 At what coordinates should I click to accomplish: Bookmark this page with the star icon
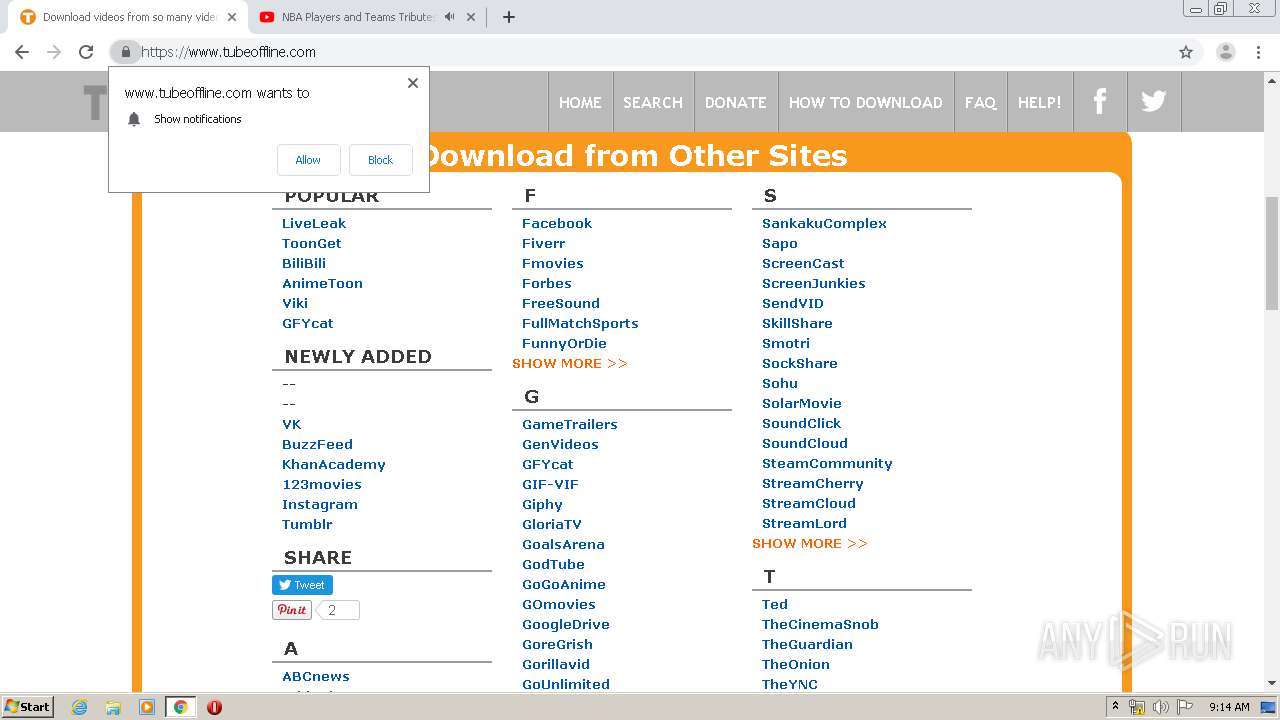(x=1186, y=52)
